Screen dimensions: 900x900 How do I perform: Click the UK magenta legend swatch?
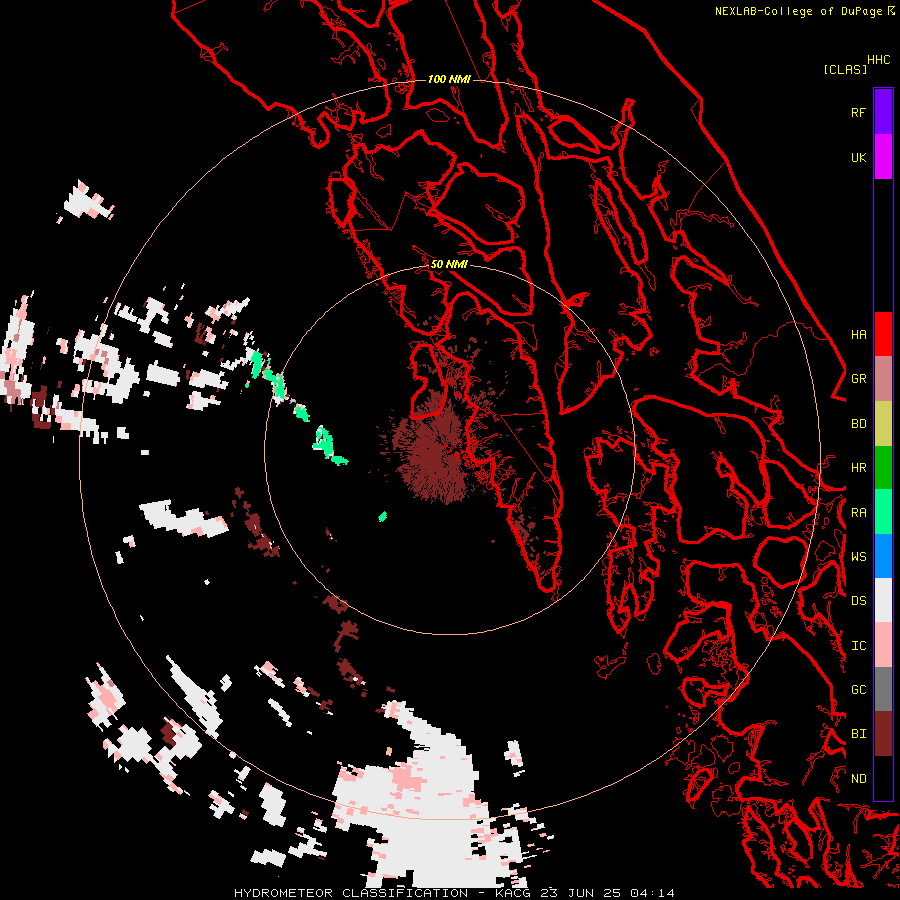tap(883, 157)
